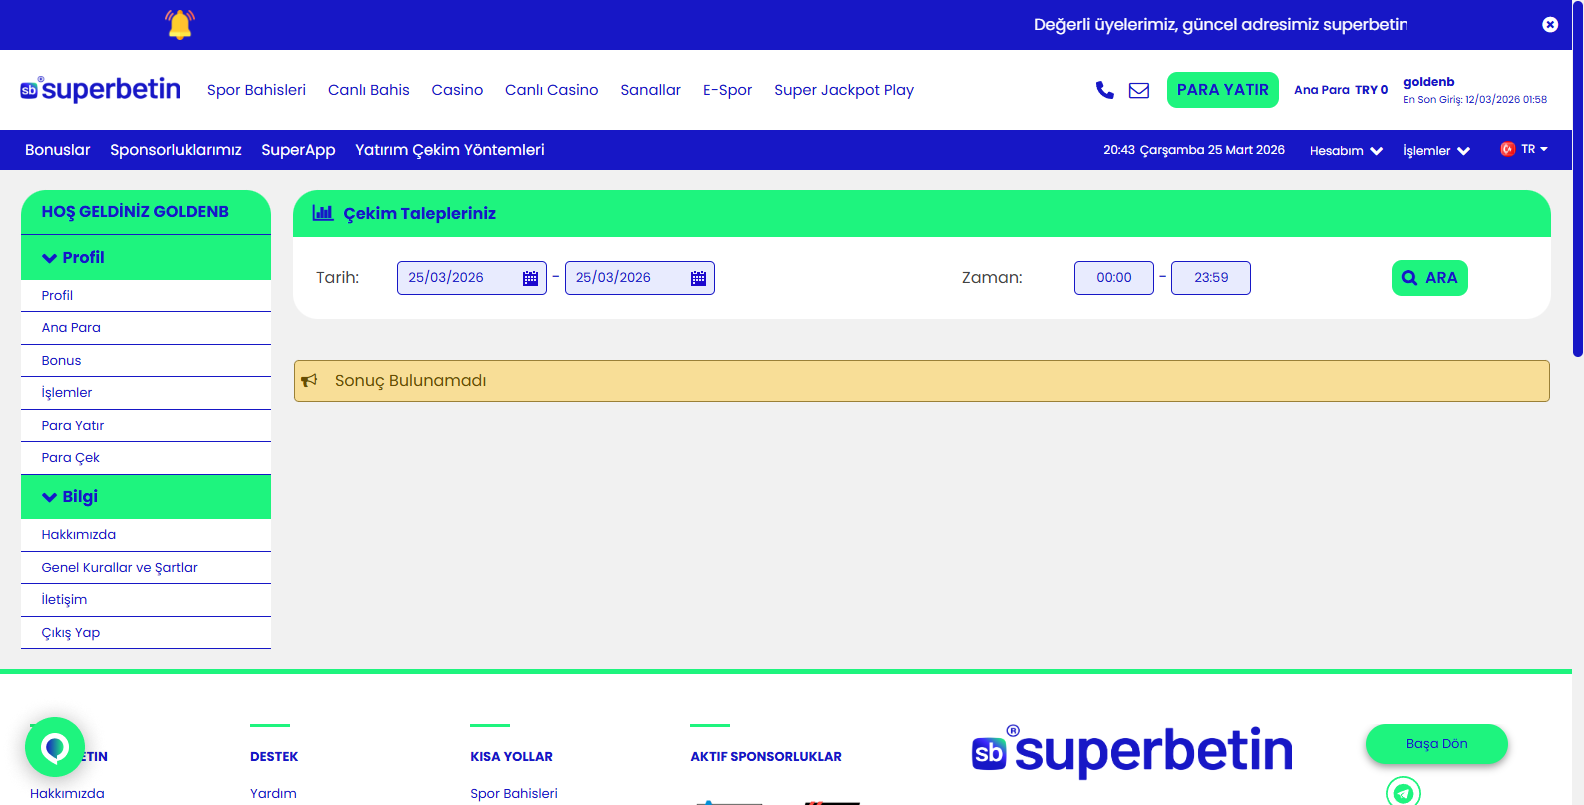The image size is (1584, 805).
Task: Open the Canlı Casino menu
Action: tap(551, 90)
